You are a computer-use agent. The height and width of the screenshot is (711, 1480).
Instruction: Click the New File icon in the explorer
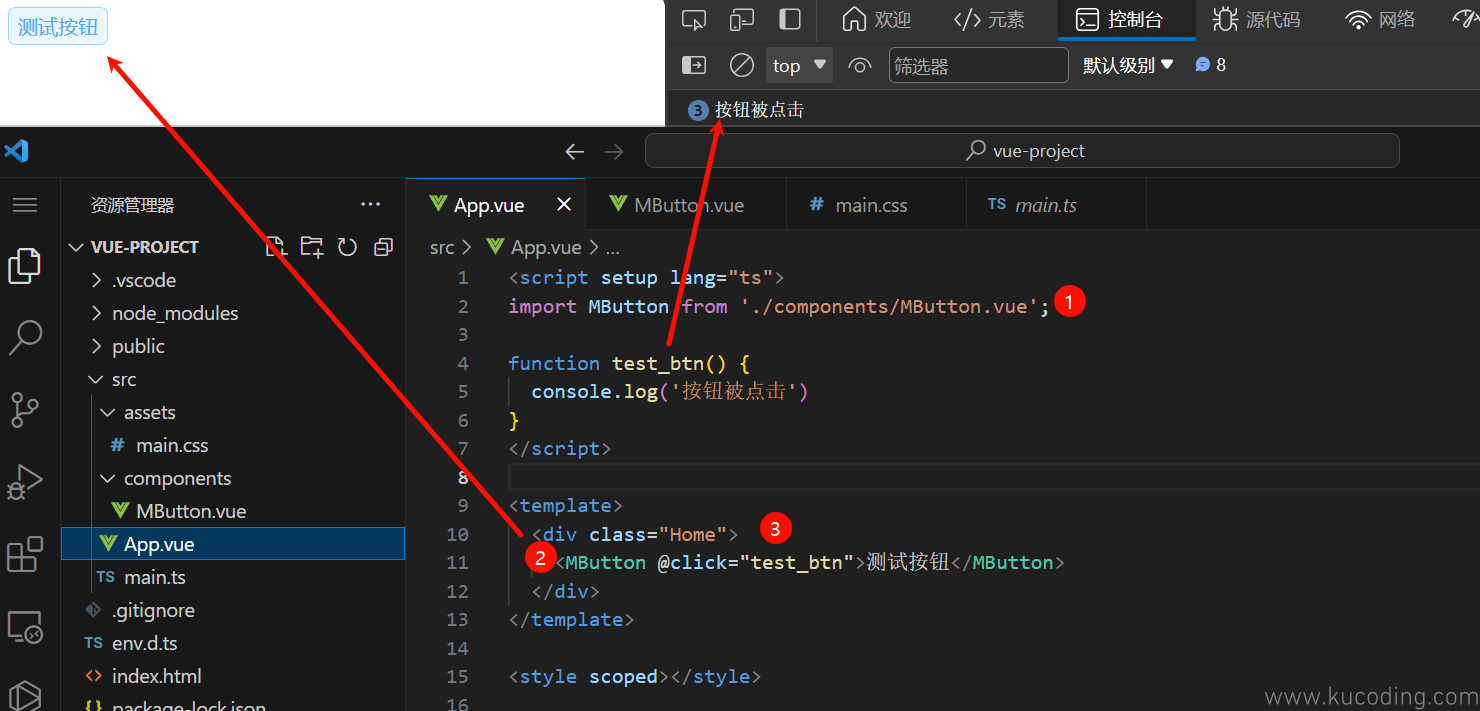coord(276,247)
